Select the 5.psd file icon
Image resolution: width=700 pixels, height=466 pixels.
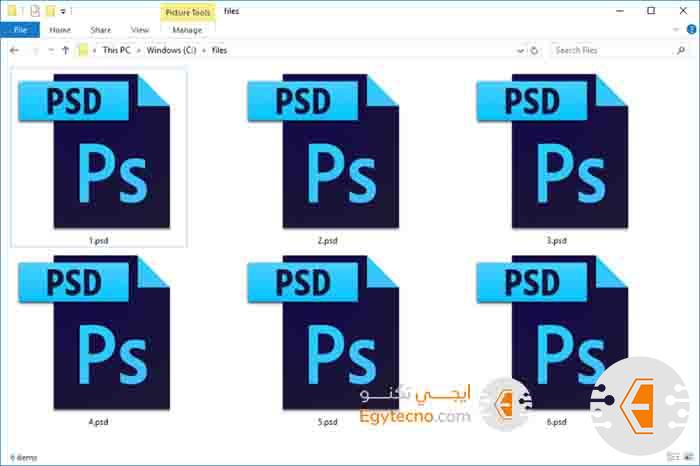coord(323,333)
